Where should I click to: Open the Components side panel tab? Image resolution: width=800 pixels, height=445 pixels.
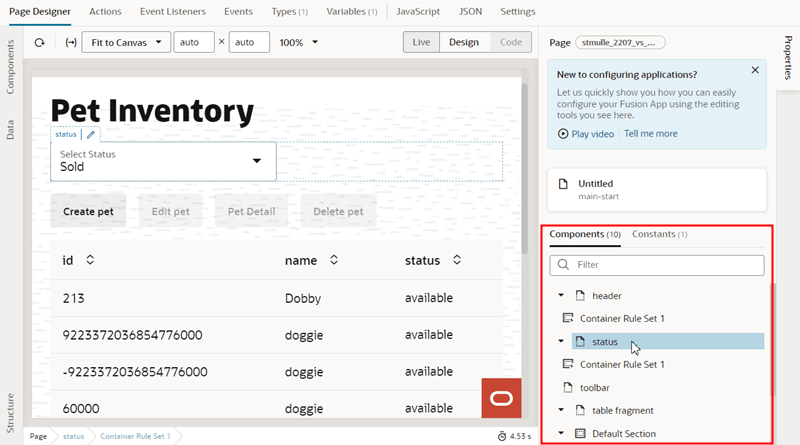click(x=10, y=67)
